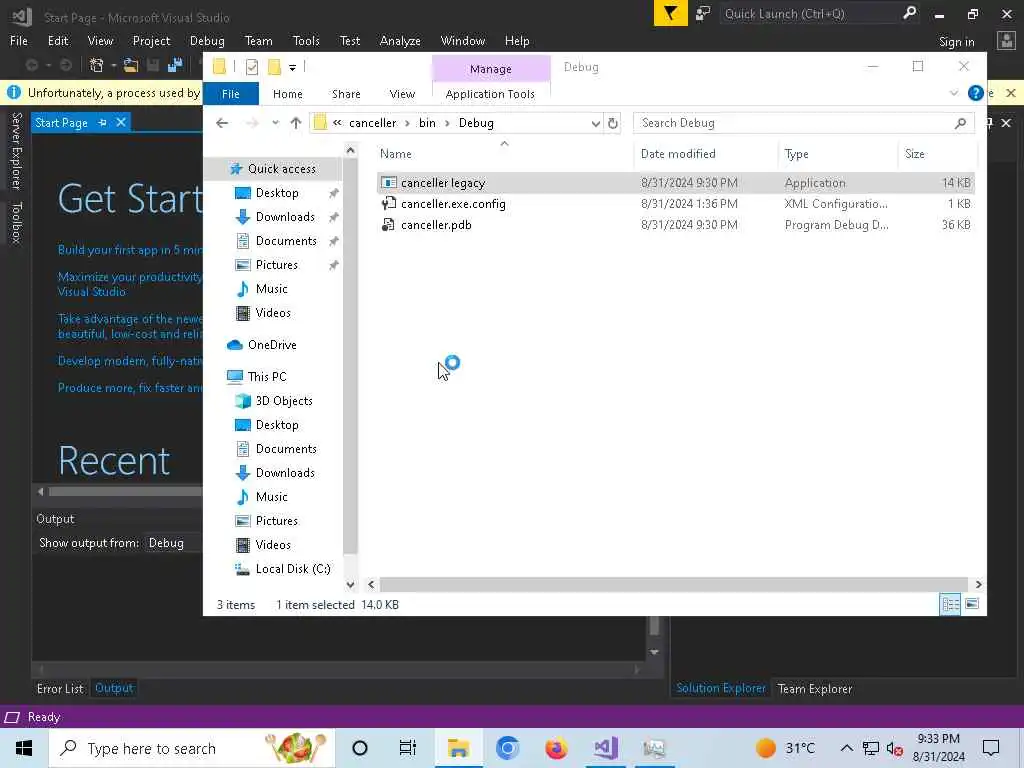Expand the File Explorer ribbon chevron

click(x=953, y=93)
